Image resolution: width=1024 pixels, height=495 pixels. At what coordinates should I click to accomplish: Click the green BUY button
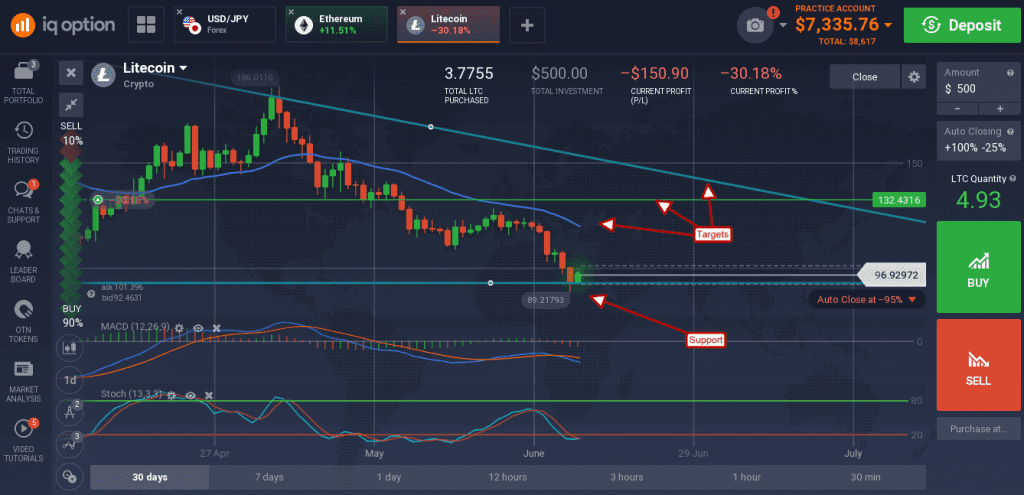pyautogui.click(x=978, y=267)
